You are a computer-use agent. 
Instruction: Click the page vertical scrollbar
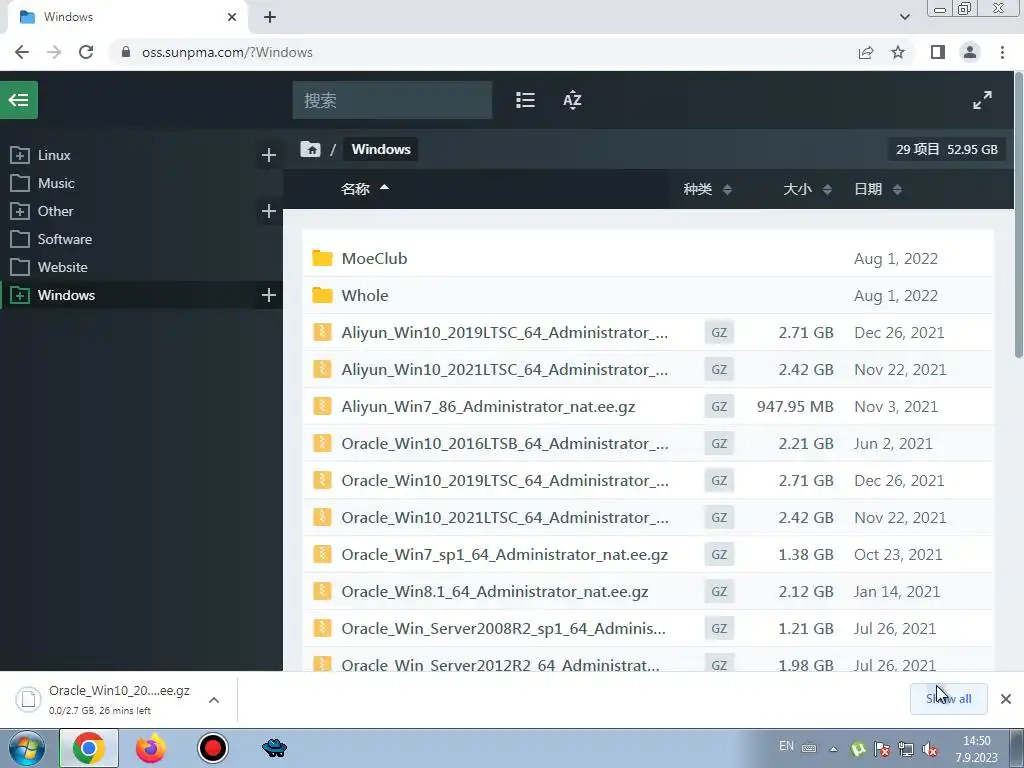(x=1018, y=216)
